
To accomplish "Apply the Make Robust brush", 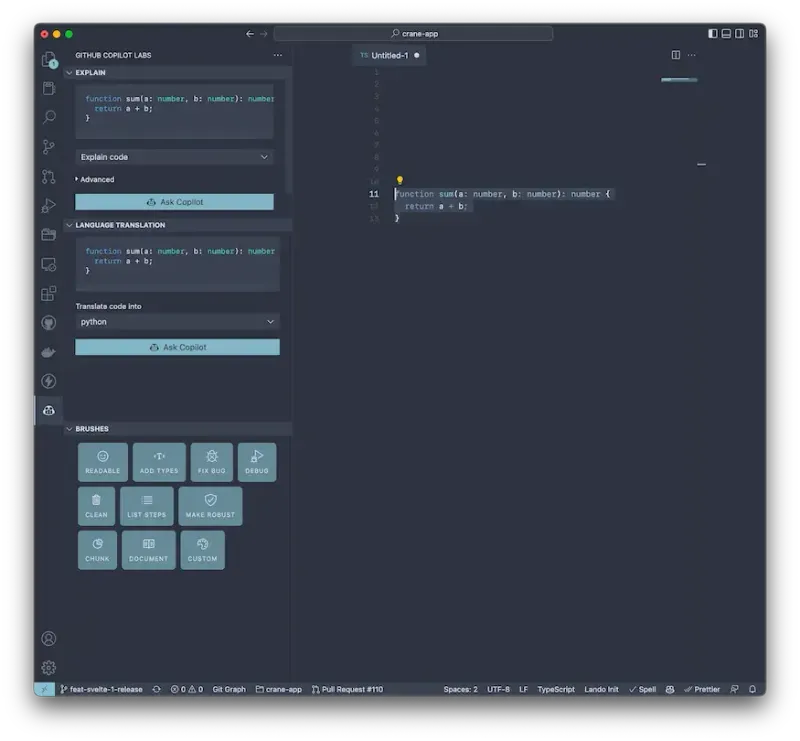I will (210, 506).
